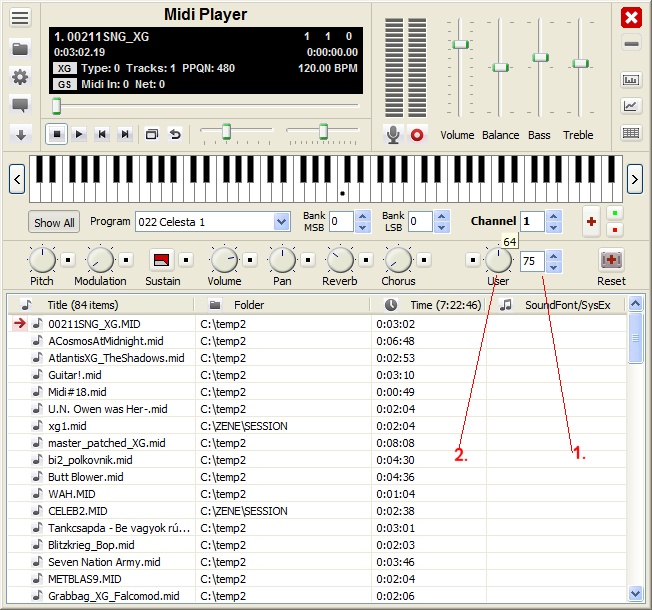The height and width of the screenshot is (610, 652).
Task: Decrease the User controller number 75
Action: tap(553, 267)
